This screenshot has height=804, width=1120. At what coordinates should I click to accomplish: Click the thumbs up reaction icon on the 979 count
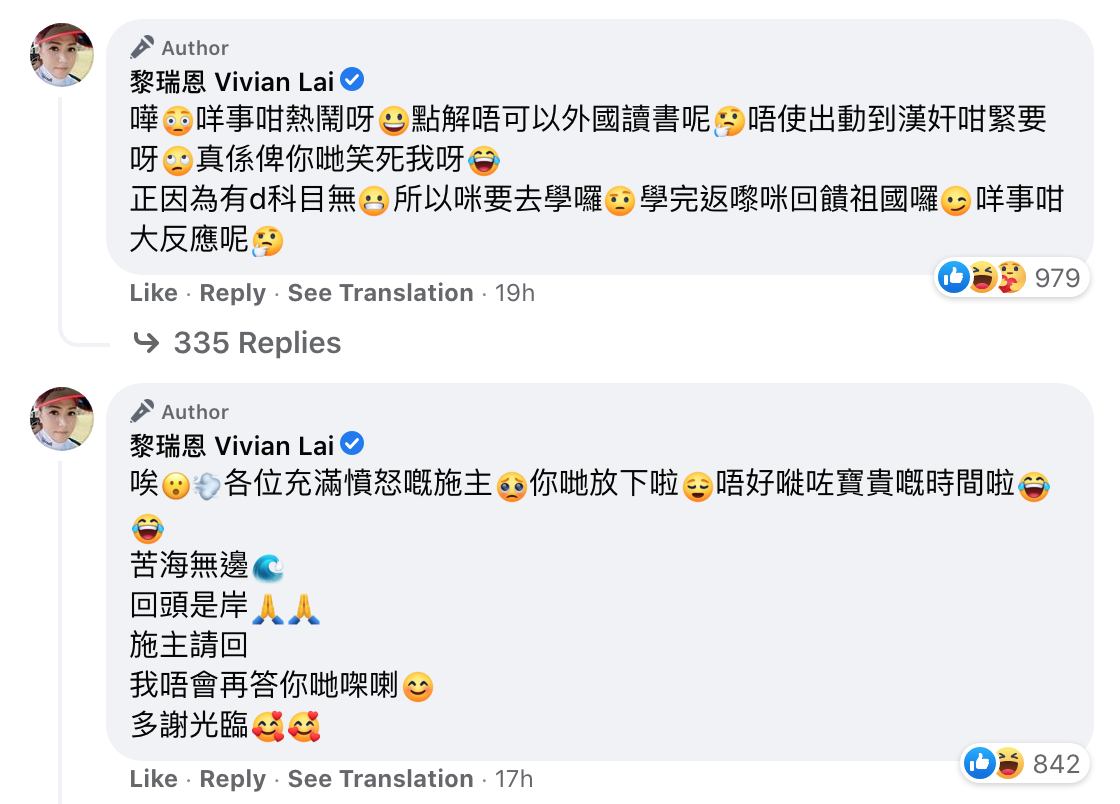[x=954, y=277]
